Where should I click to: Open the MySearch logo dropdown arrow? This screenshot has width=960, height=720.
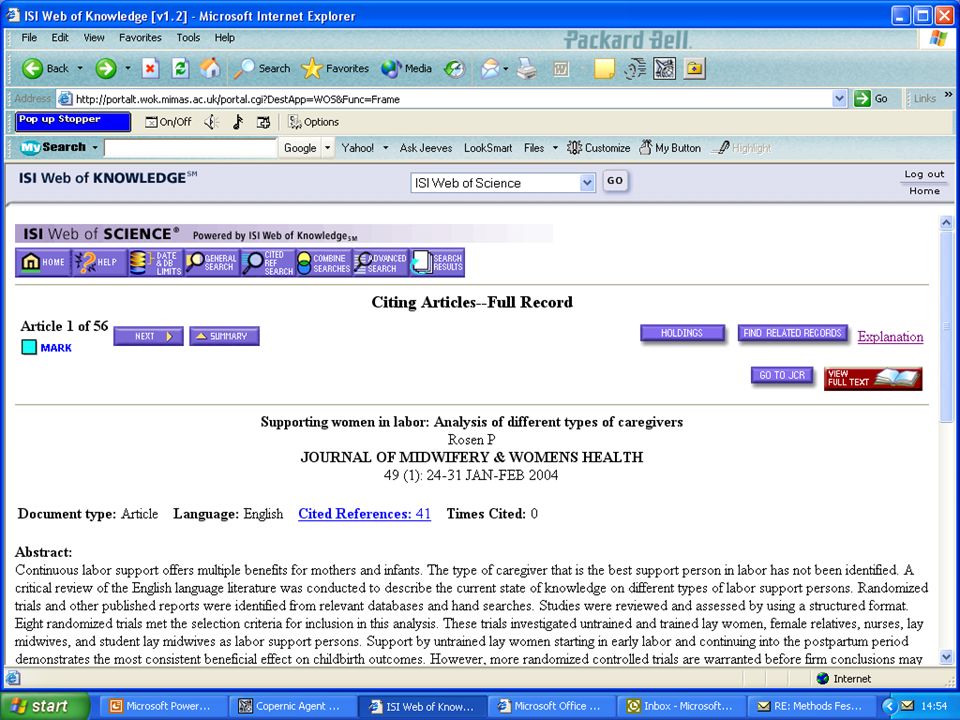tap(95, 148)
